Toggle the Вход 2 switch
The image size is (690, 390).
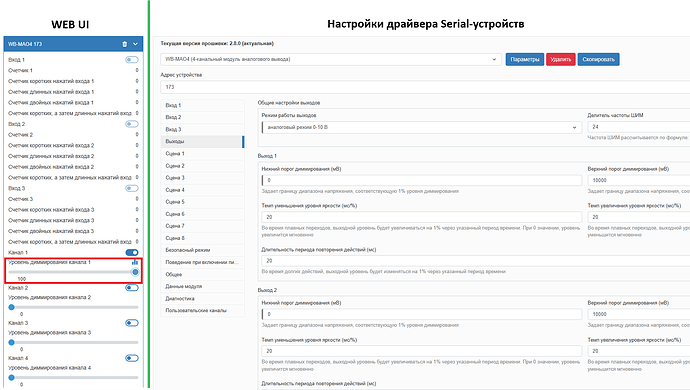pyautogui.click(x=132, y=124)
